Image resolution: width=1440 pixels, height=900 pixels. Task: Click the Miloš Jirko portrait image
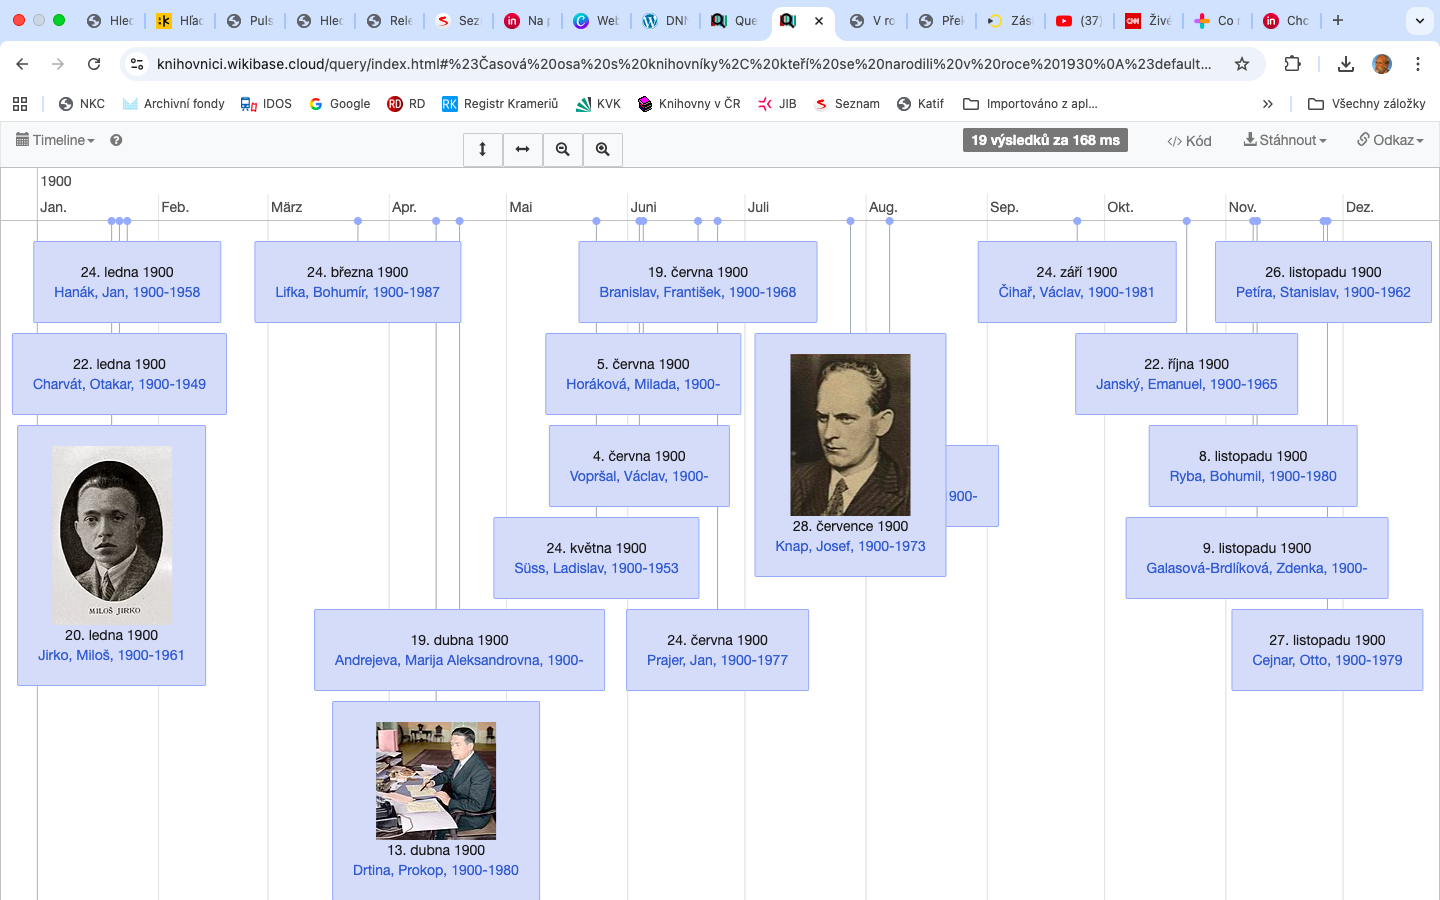click(x=111, y=534)
